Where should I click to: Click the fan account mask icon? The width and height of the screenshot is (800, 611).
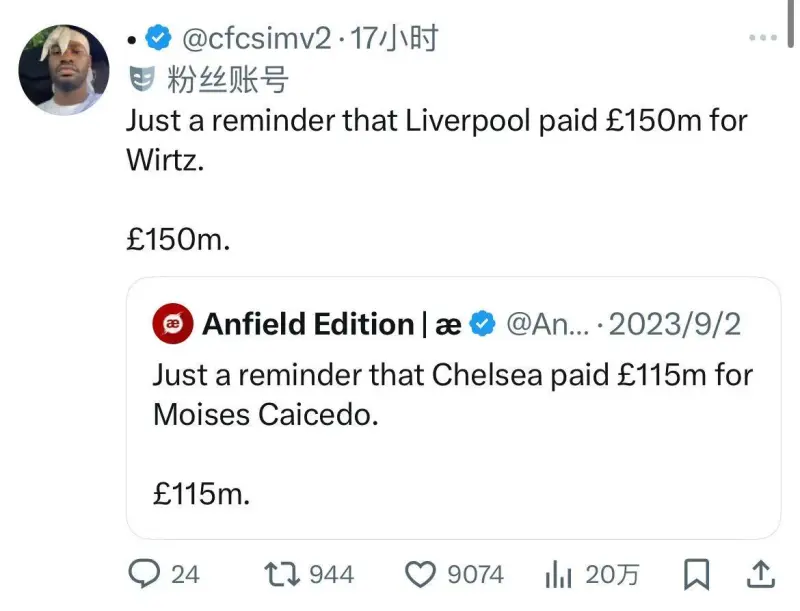[143, 78]
